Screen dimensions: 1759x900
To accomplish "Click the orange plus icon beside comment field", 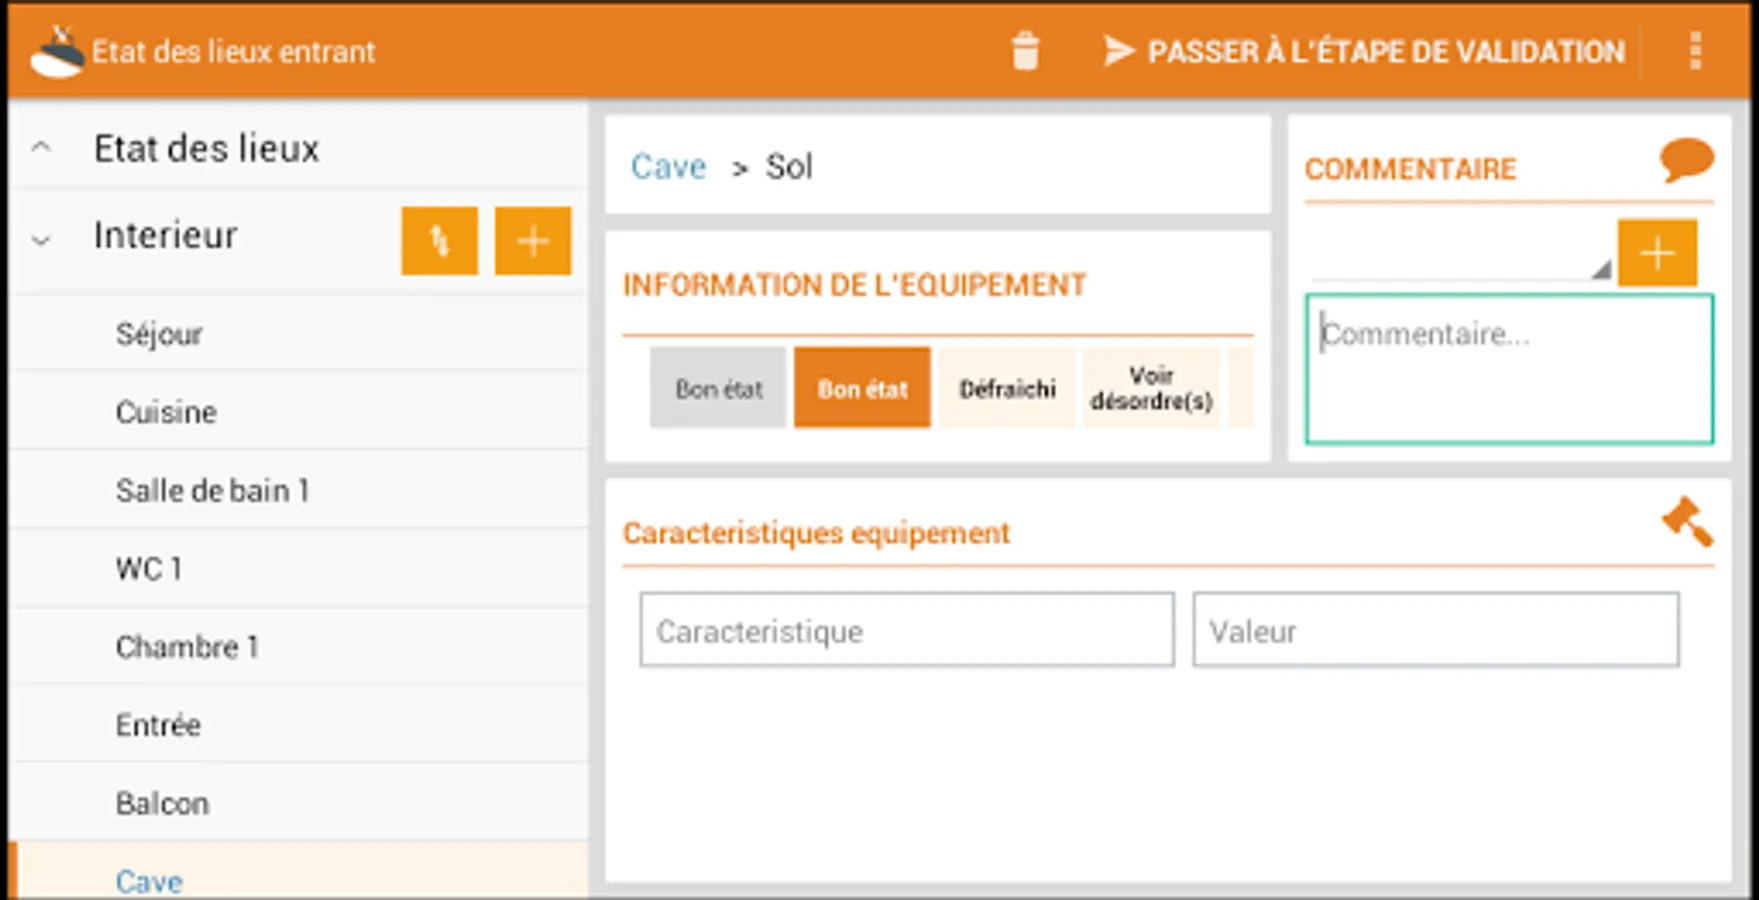I will 1657,252.
